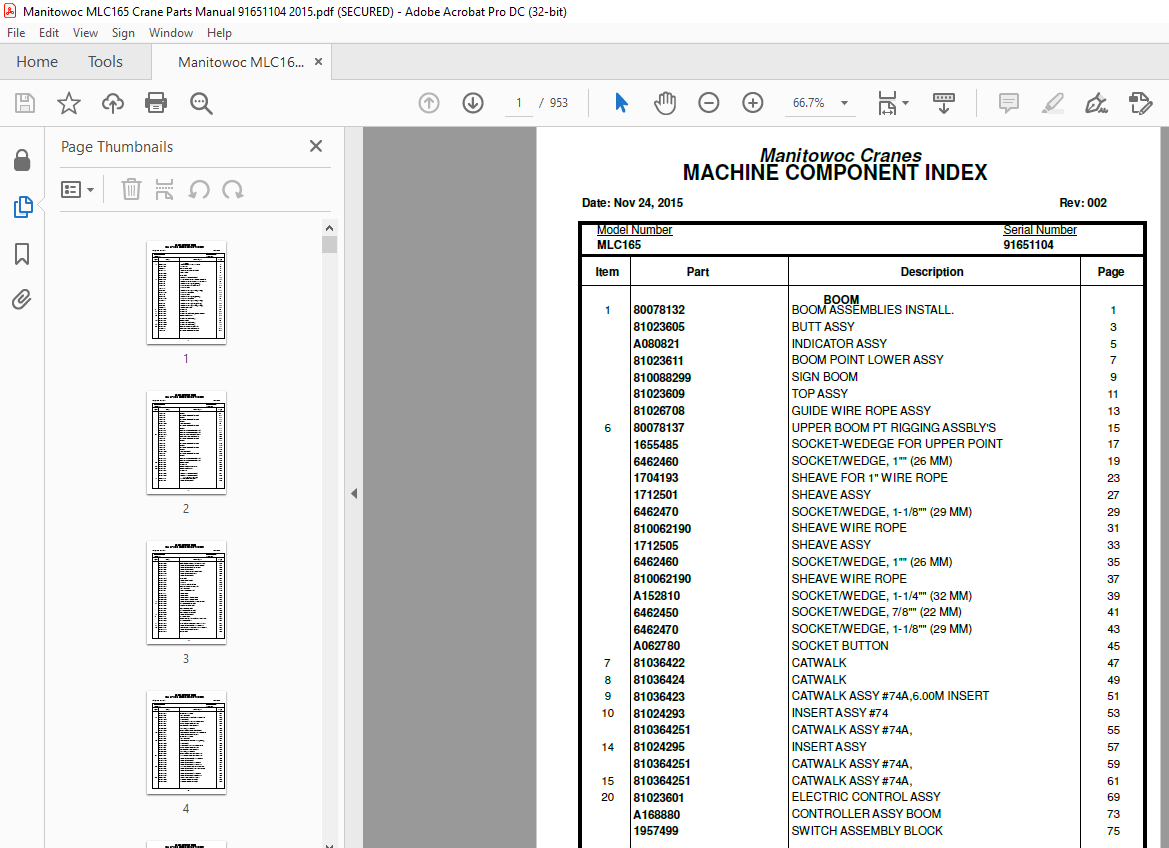Image resolution: width=1169 pixels, height=848 pixels.
Task: Rotate page counterclockwise
Action: [x=198, y=189]
